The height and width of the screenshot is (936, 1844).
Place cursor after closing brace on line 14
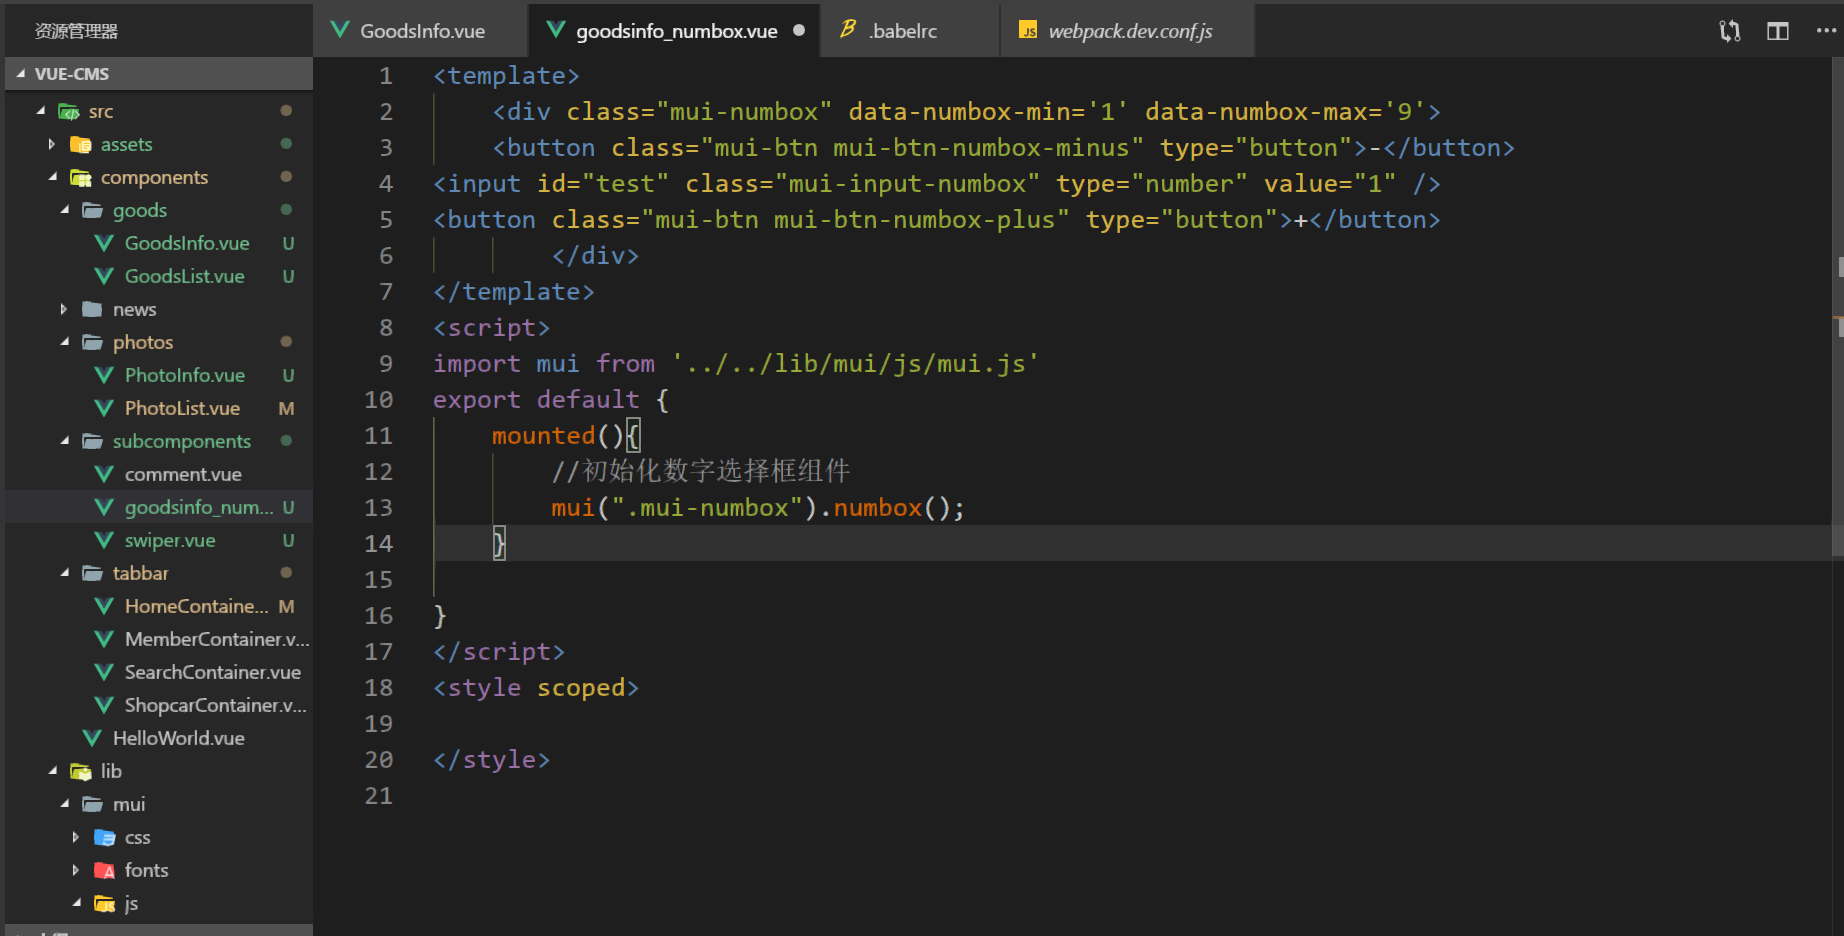(x=507, y=544)
